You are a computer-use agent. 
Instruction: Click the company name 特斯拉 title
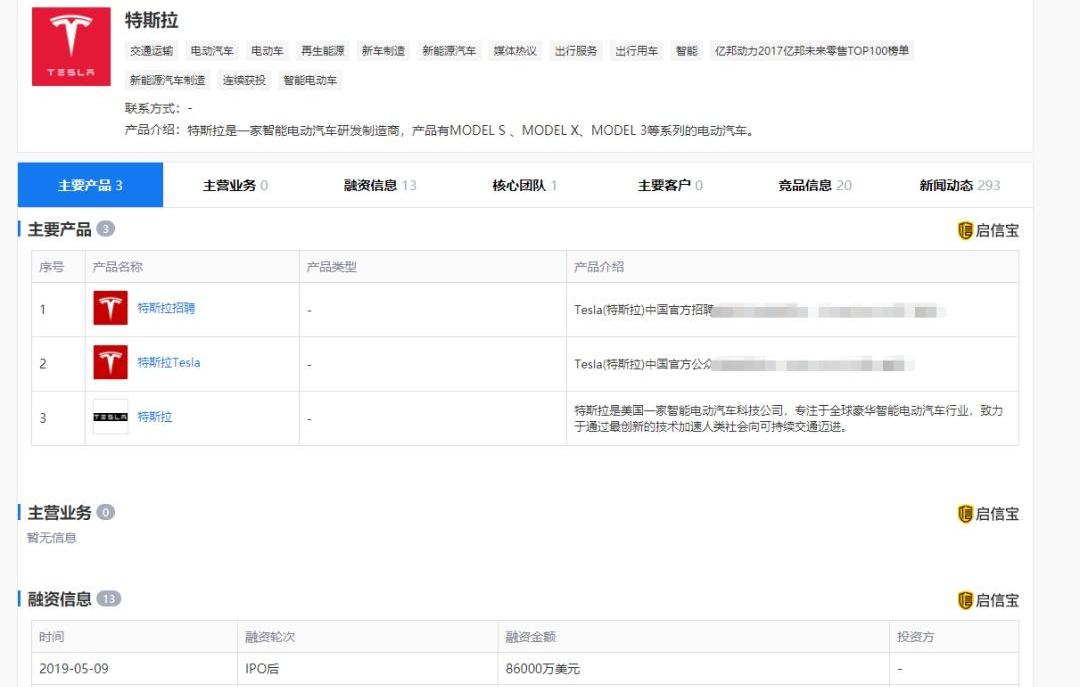tap(152, 20)
